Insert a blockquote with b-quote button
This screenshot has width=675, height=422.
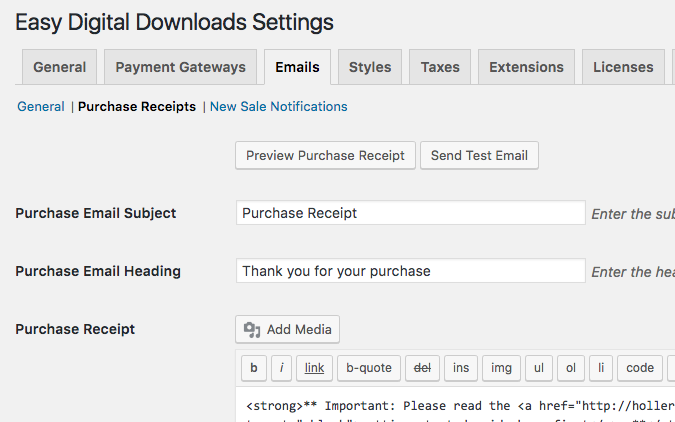pyautogui.click(x=369, y=368)
